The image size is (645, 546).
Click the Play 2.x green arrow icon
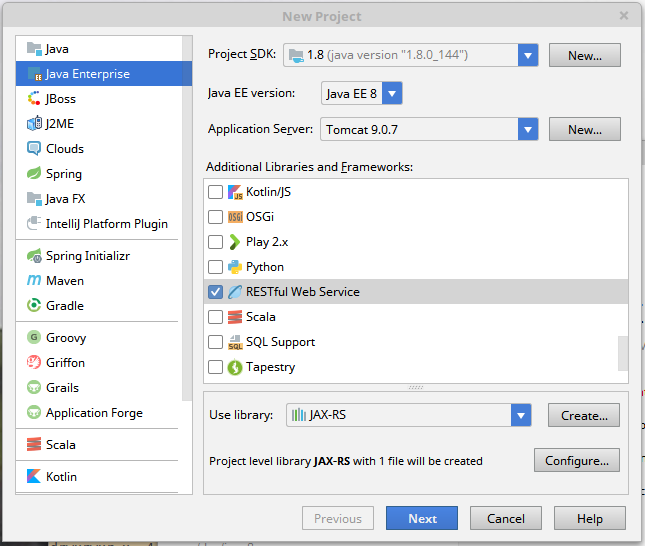(x=234, y=242)
